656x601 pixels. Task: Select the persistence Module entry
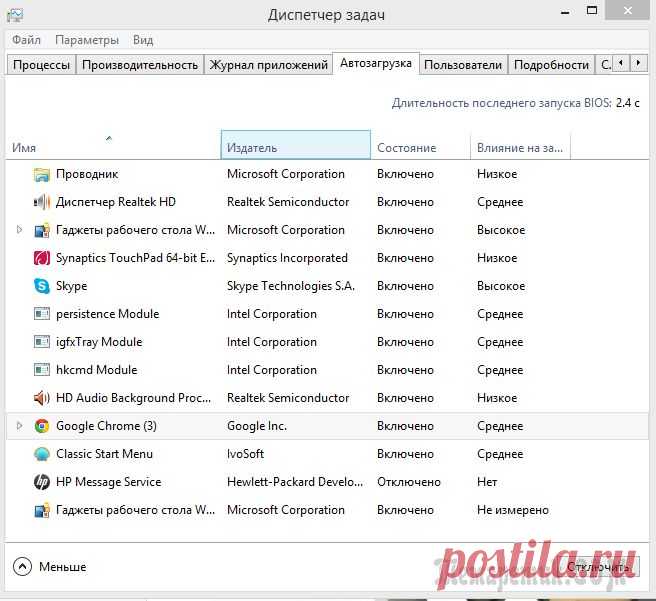(108, 314)
